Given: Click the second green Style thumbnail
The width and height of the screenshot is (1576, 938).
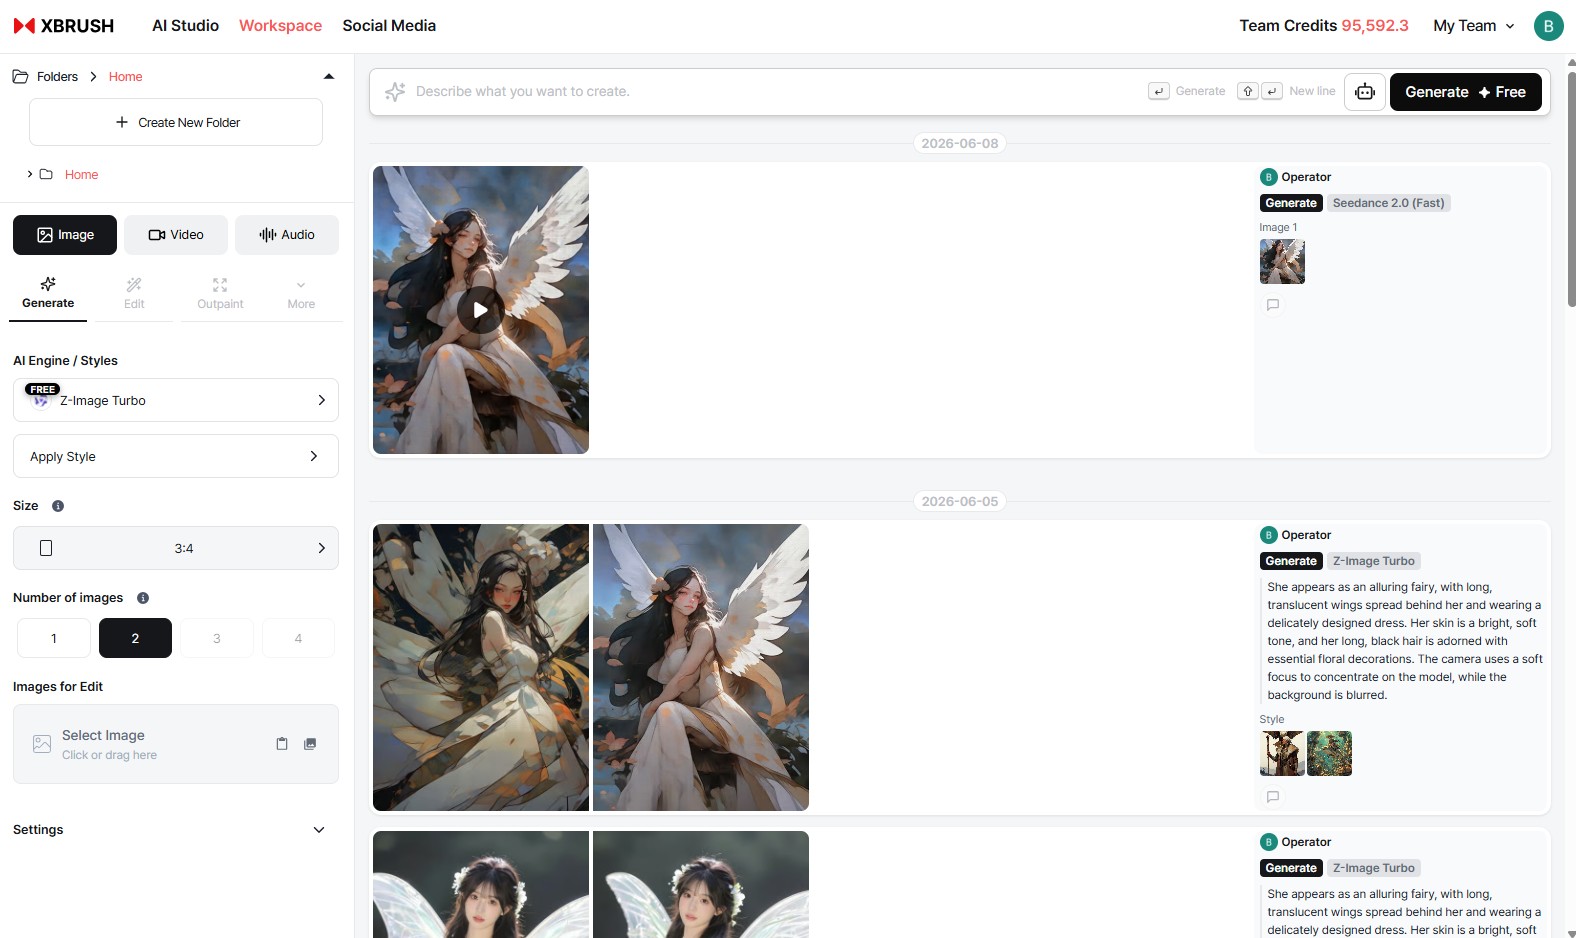Looking at the screenshot, I should point(1329,754).
